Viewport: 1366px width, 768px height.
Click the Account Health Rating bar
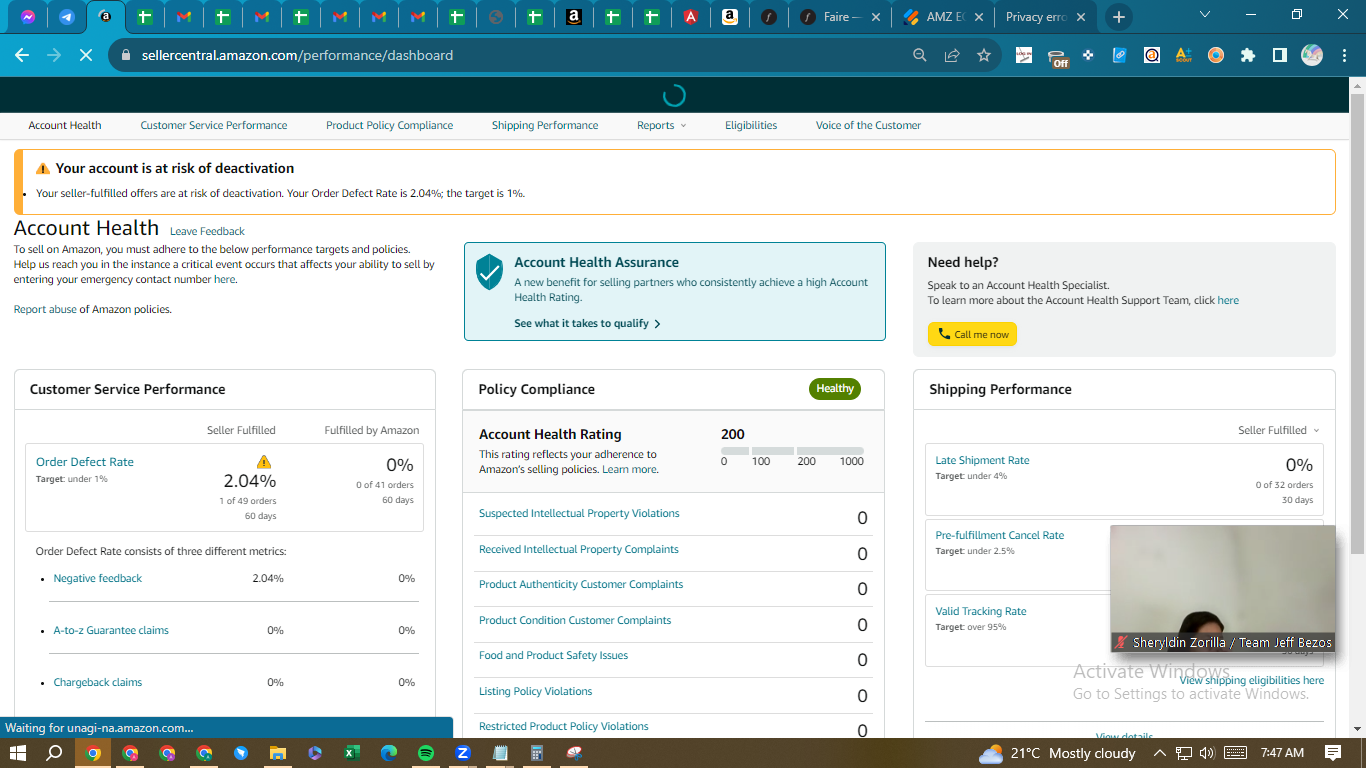pyautogui.click(x=792, y=451)
